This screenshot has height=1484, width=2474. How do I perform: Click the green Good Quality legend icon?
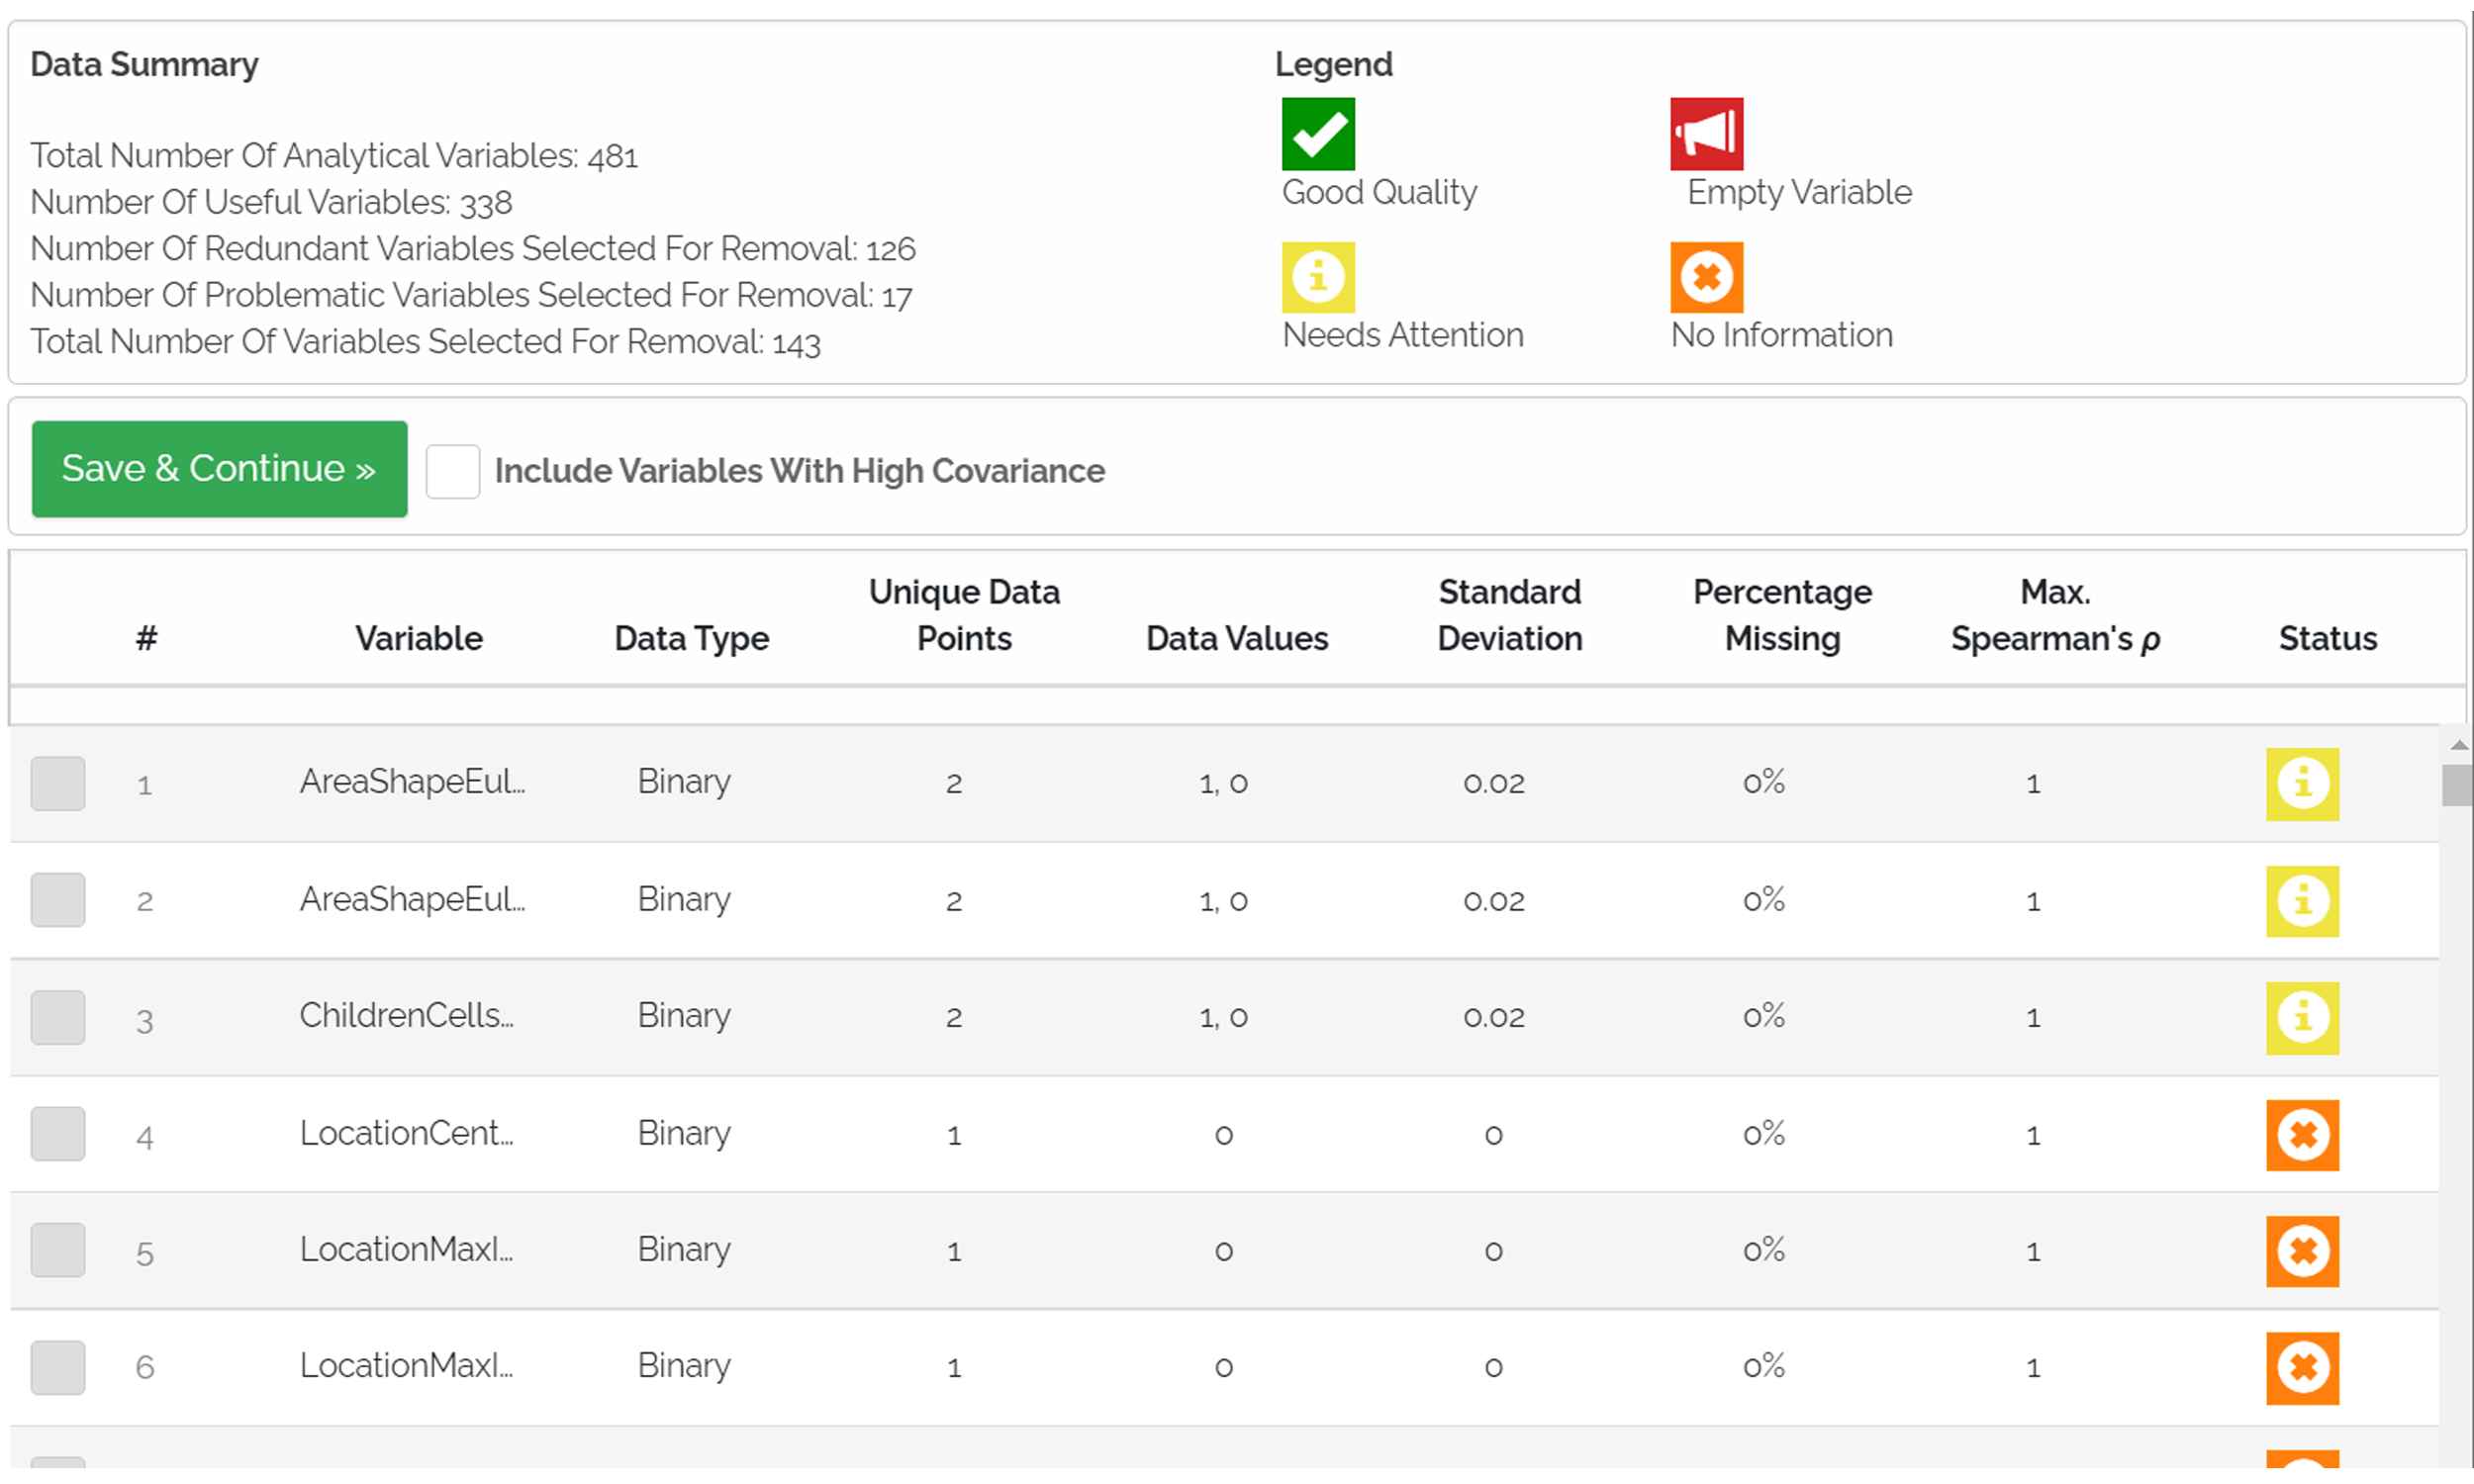[1317, 134]
